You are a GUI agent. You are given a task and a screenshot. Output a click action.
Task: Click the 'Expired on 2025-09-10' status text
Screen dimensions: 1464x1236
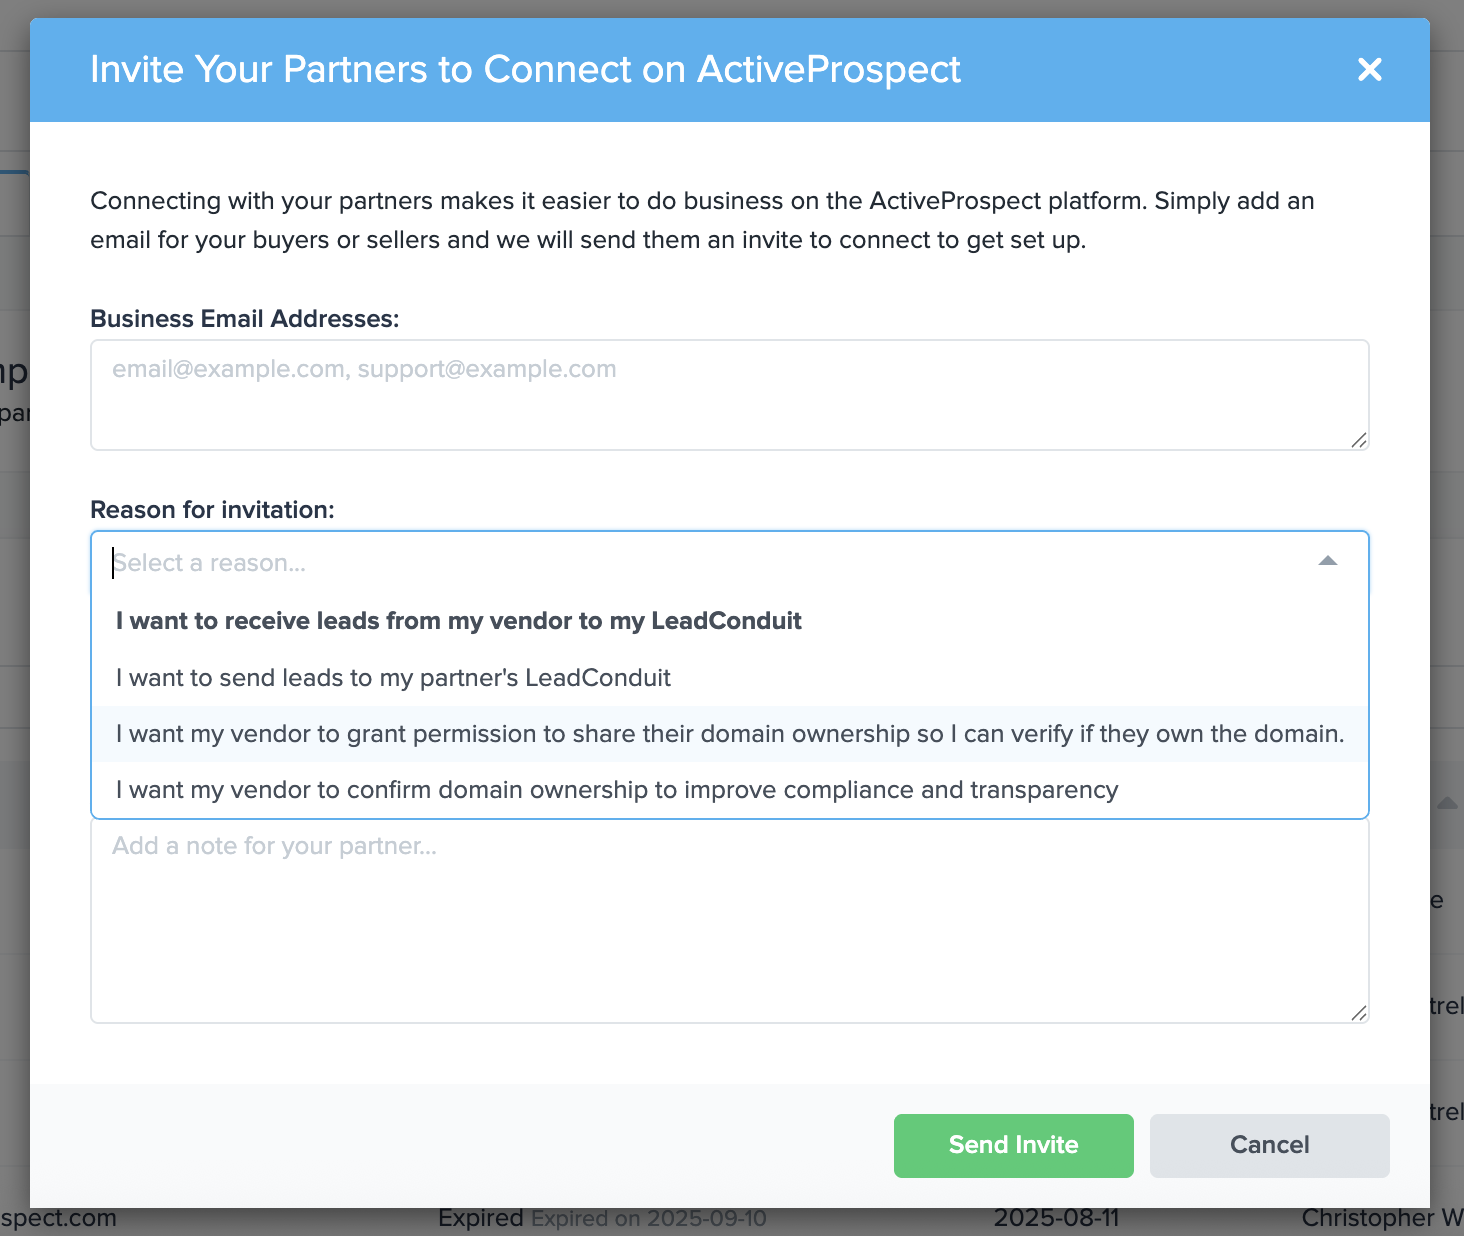tap(649, 1219)
